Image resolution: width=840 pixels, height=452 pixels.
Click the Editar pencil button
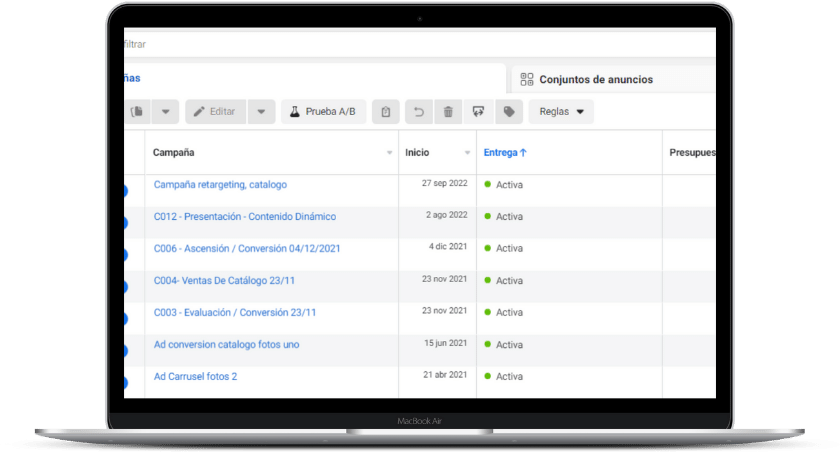point(214,112)
